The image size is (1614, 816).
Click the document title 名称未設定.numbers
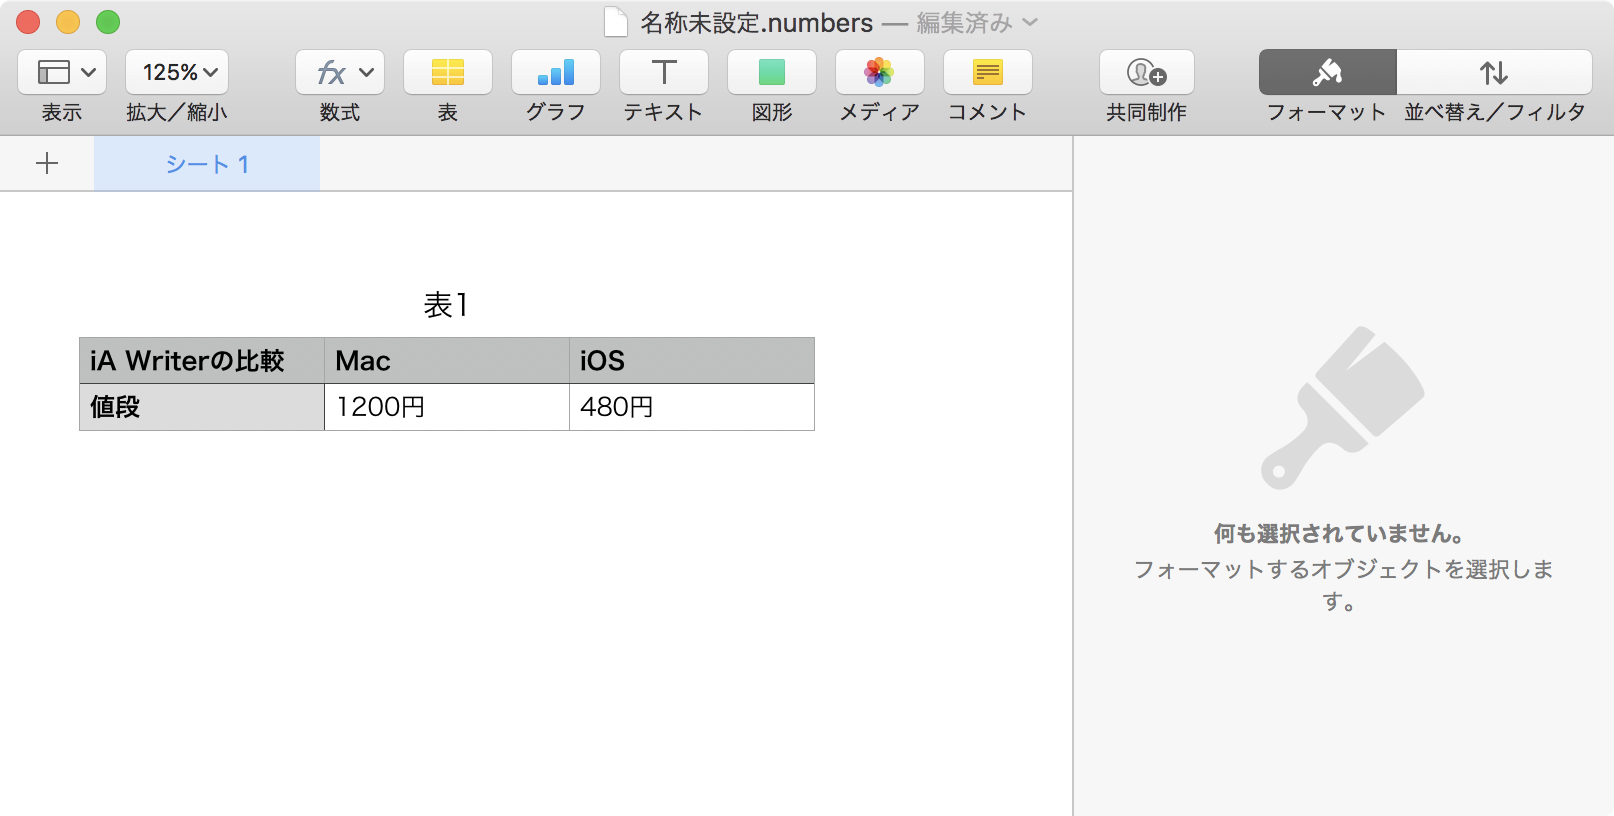point(756,23)
